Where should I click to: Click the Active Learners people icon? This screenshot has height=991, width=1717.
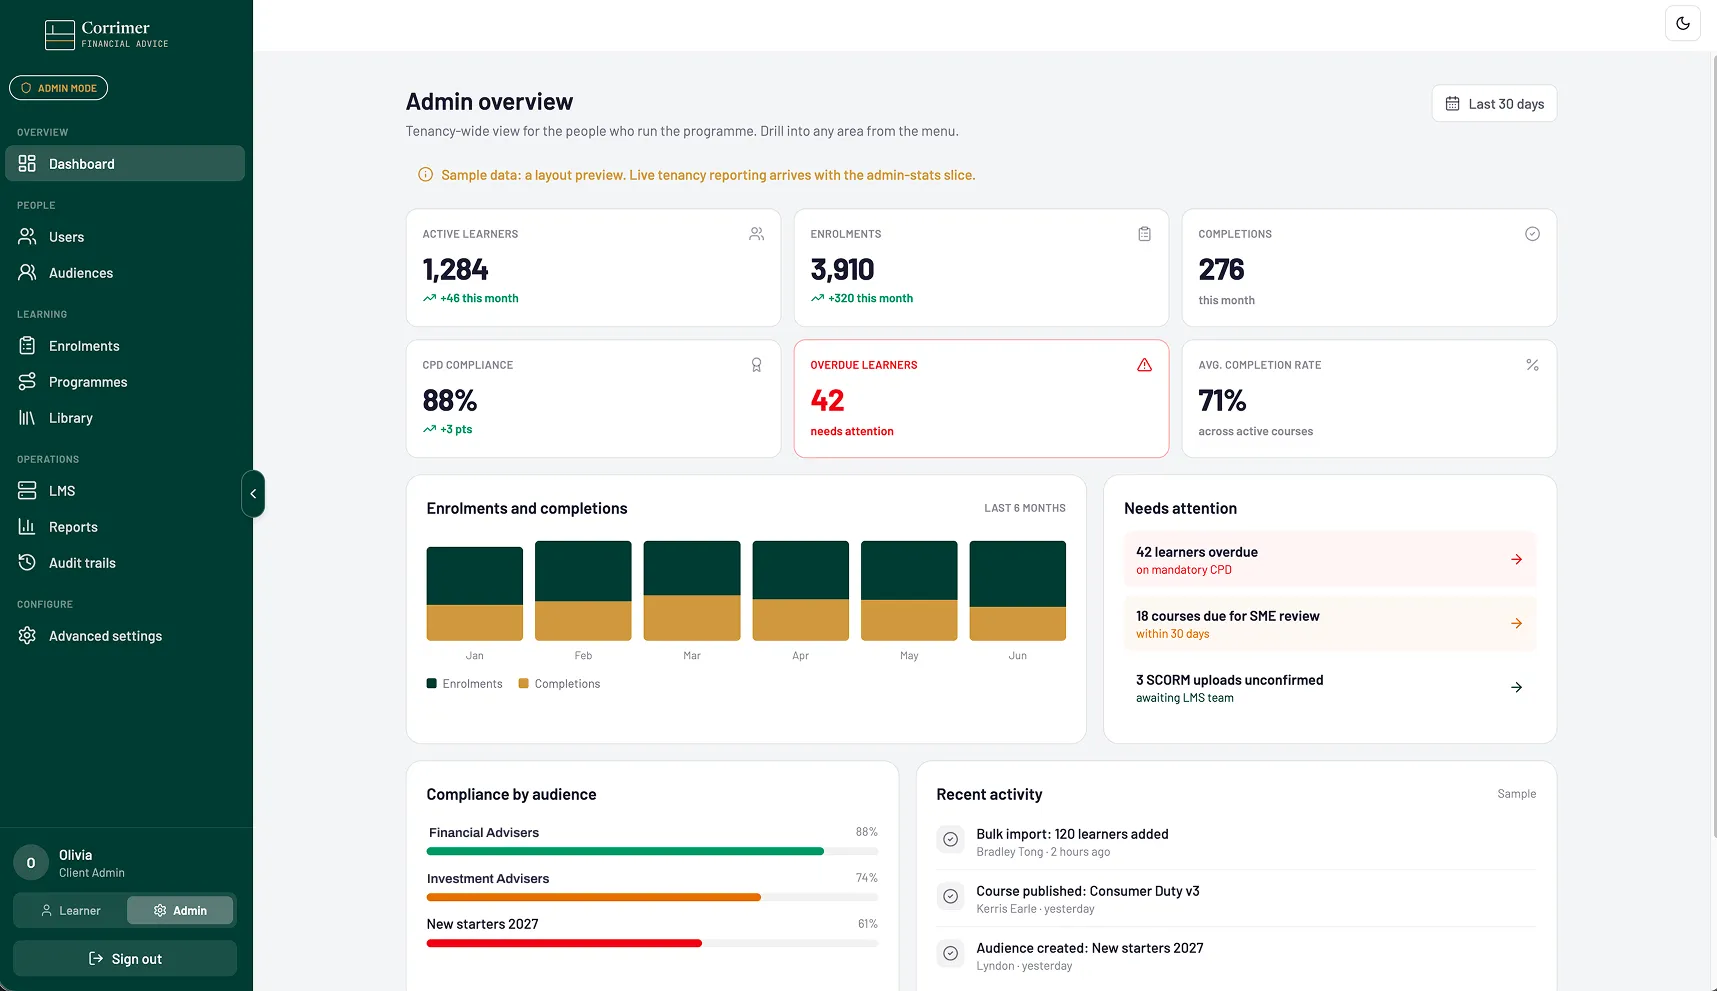pos(756,234)
